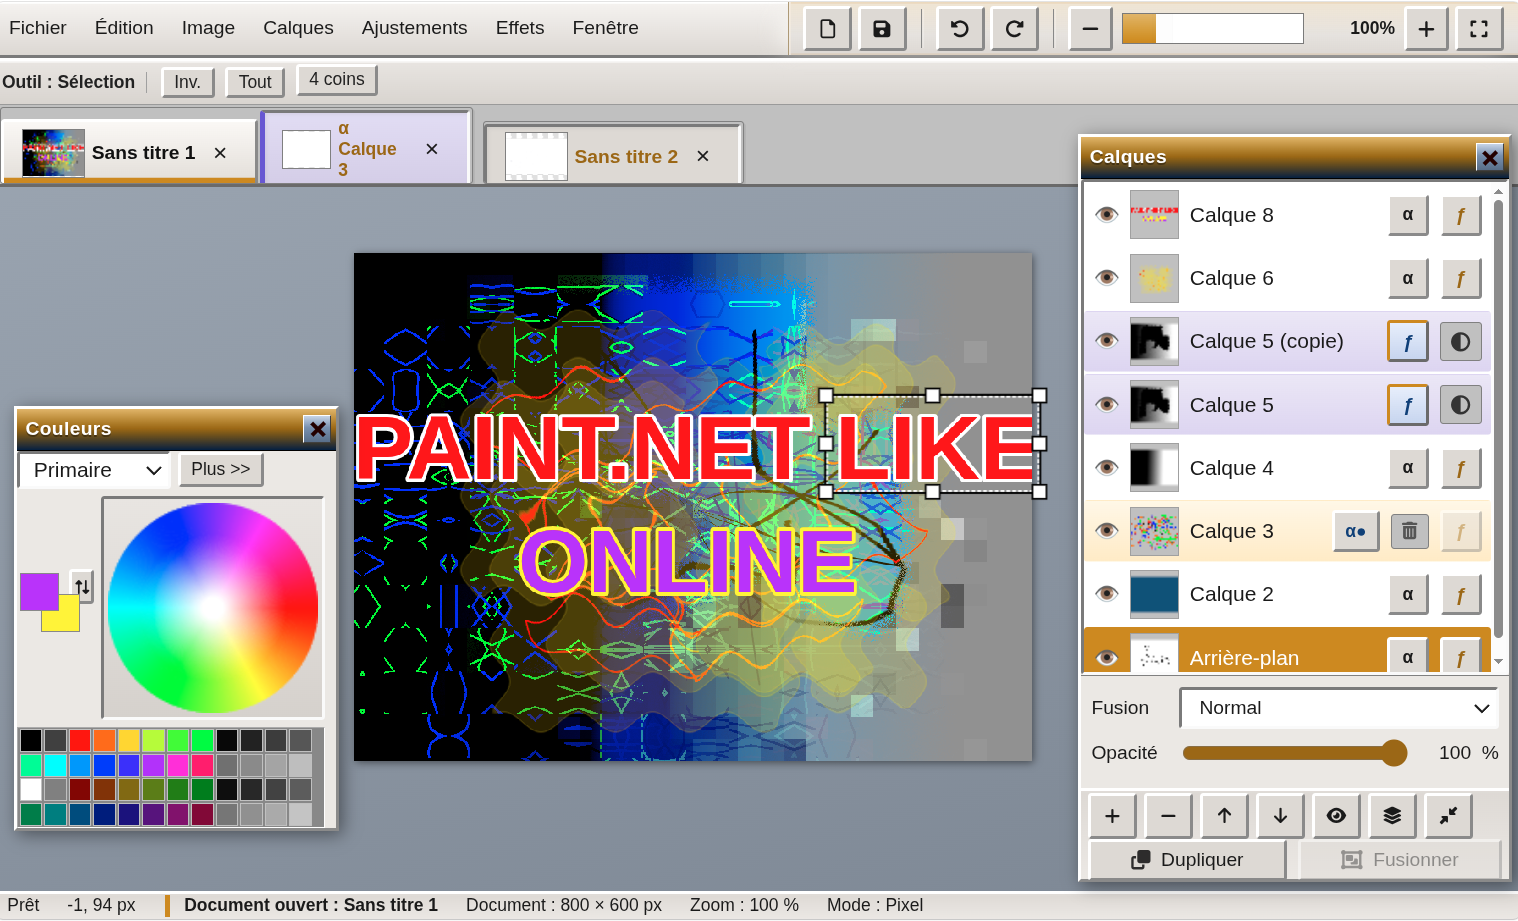Select the Calque 4 layer thumbnail

1154,468
